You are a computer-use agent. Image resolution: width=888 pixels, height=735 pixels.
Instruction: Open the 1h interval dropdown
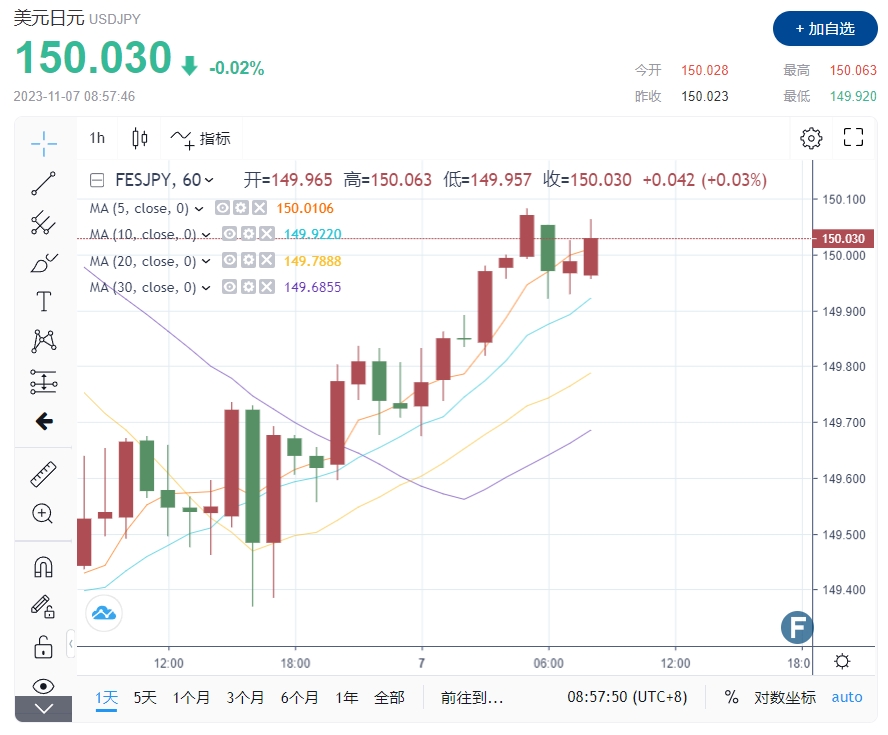pos(97,138)
